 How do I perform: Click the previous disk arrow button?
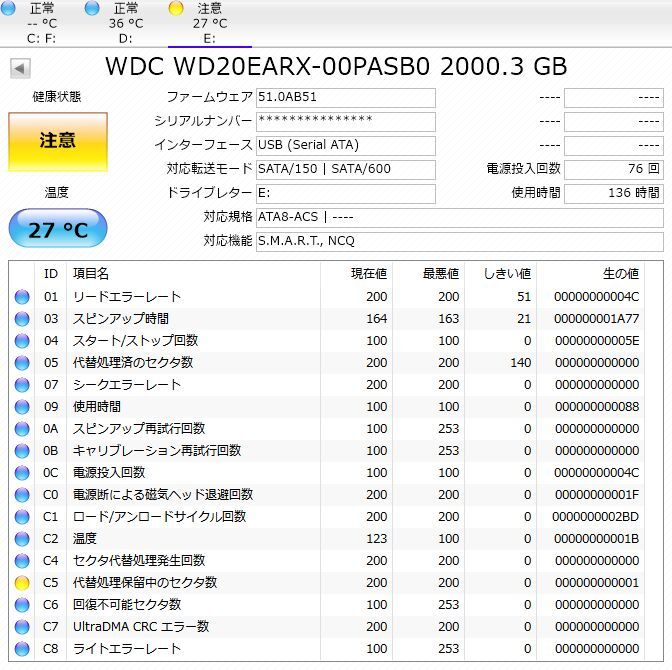click(x=20, y=69)
